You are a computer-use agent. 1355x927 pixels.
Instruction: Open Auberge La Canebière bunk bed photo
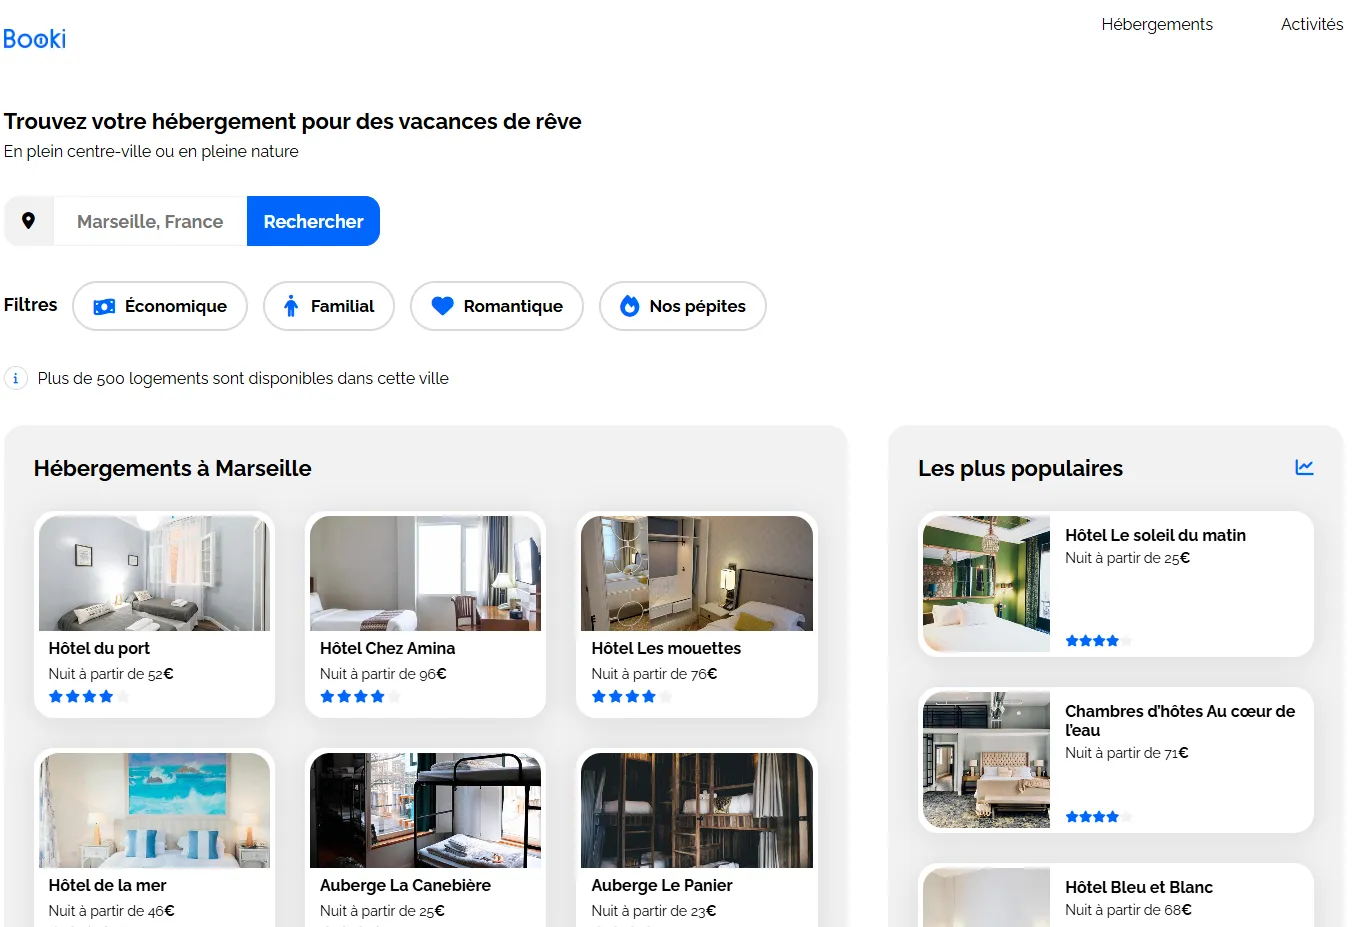425,810
